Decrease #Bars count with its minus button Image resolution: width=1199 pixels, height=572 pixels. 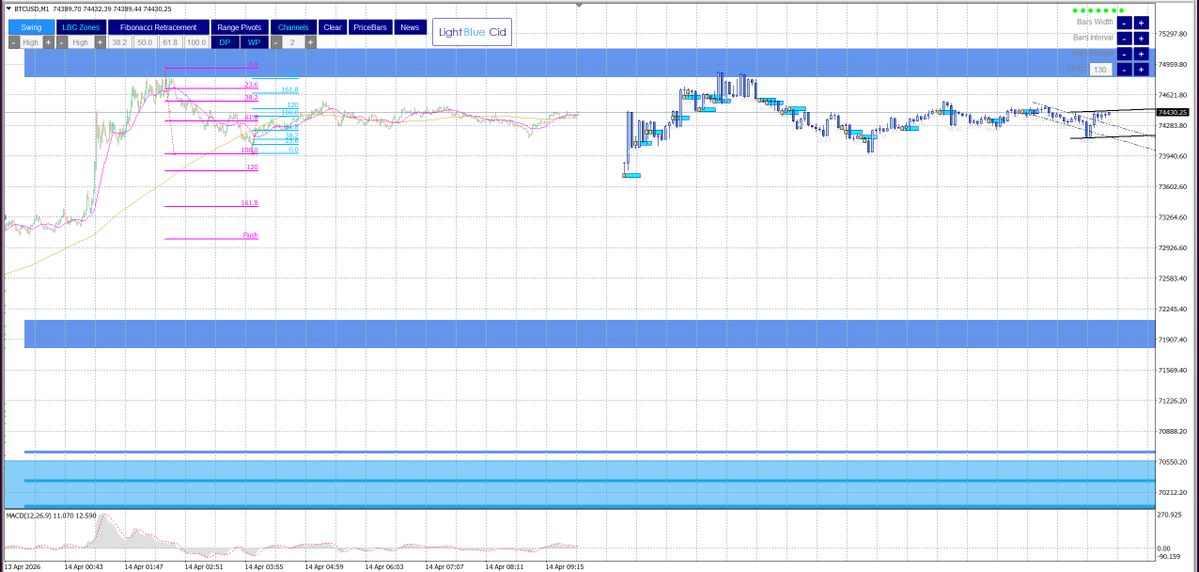[1124, 70]
